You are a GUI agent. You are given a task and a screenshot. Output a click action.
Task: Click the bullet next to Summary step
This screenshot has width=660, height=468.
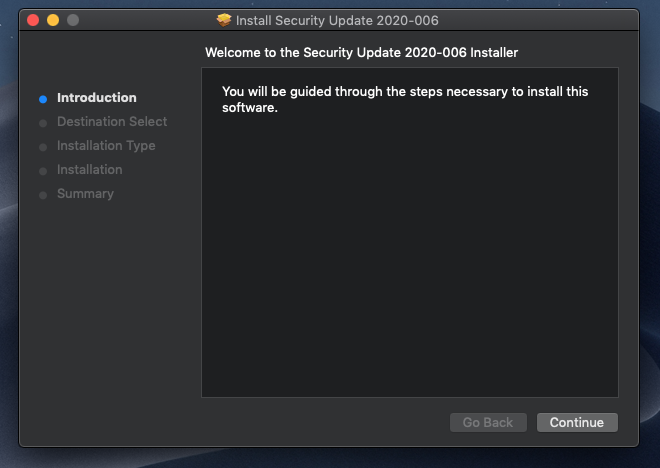pos(43,195)
